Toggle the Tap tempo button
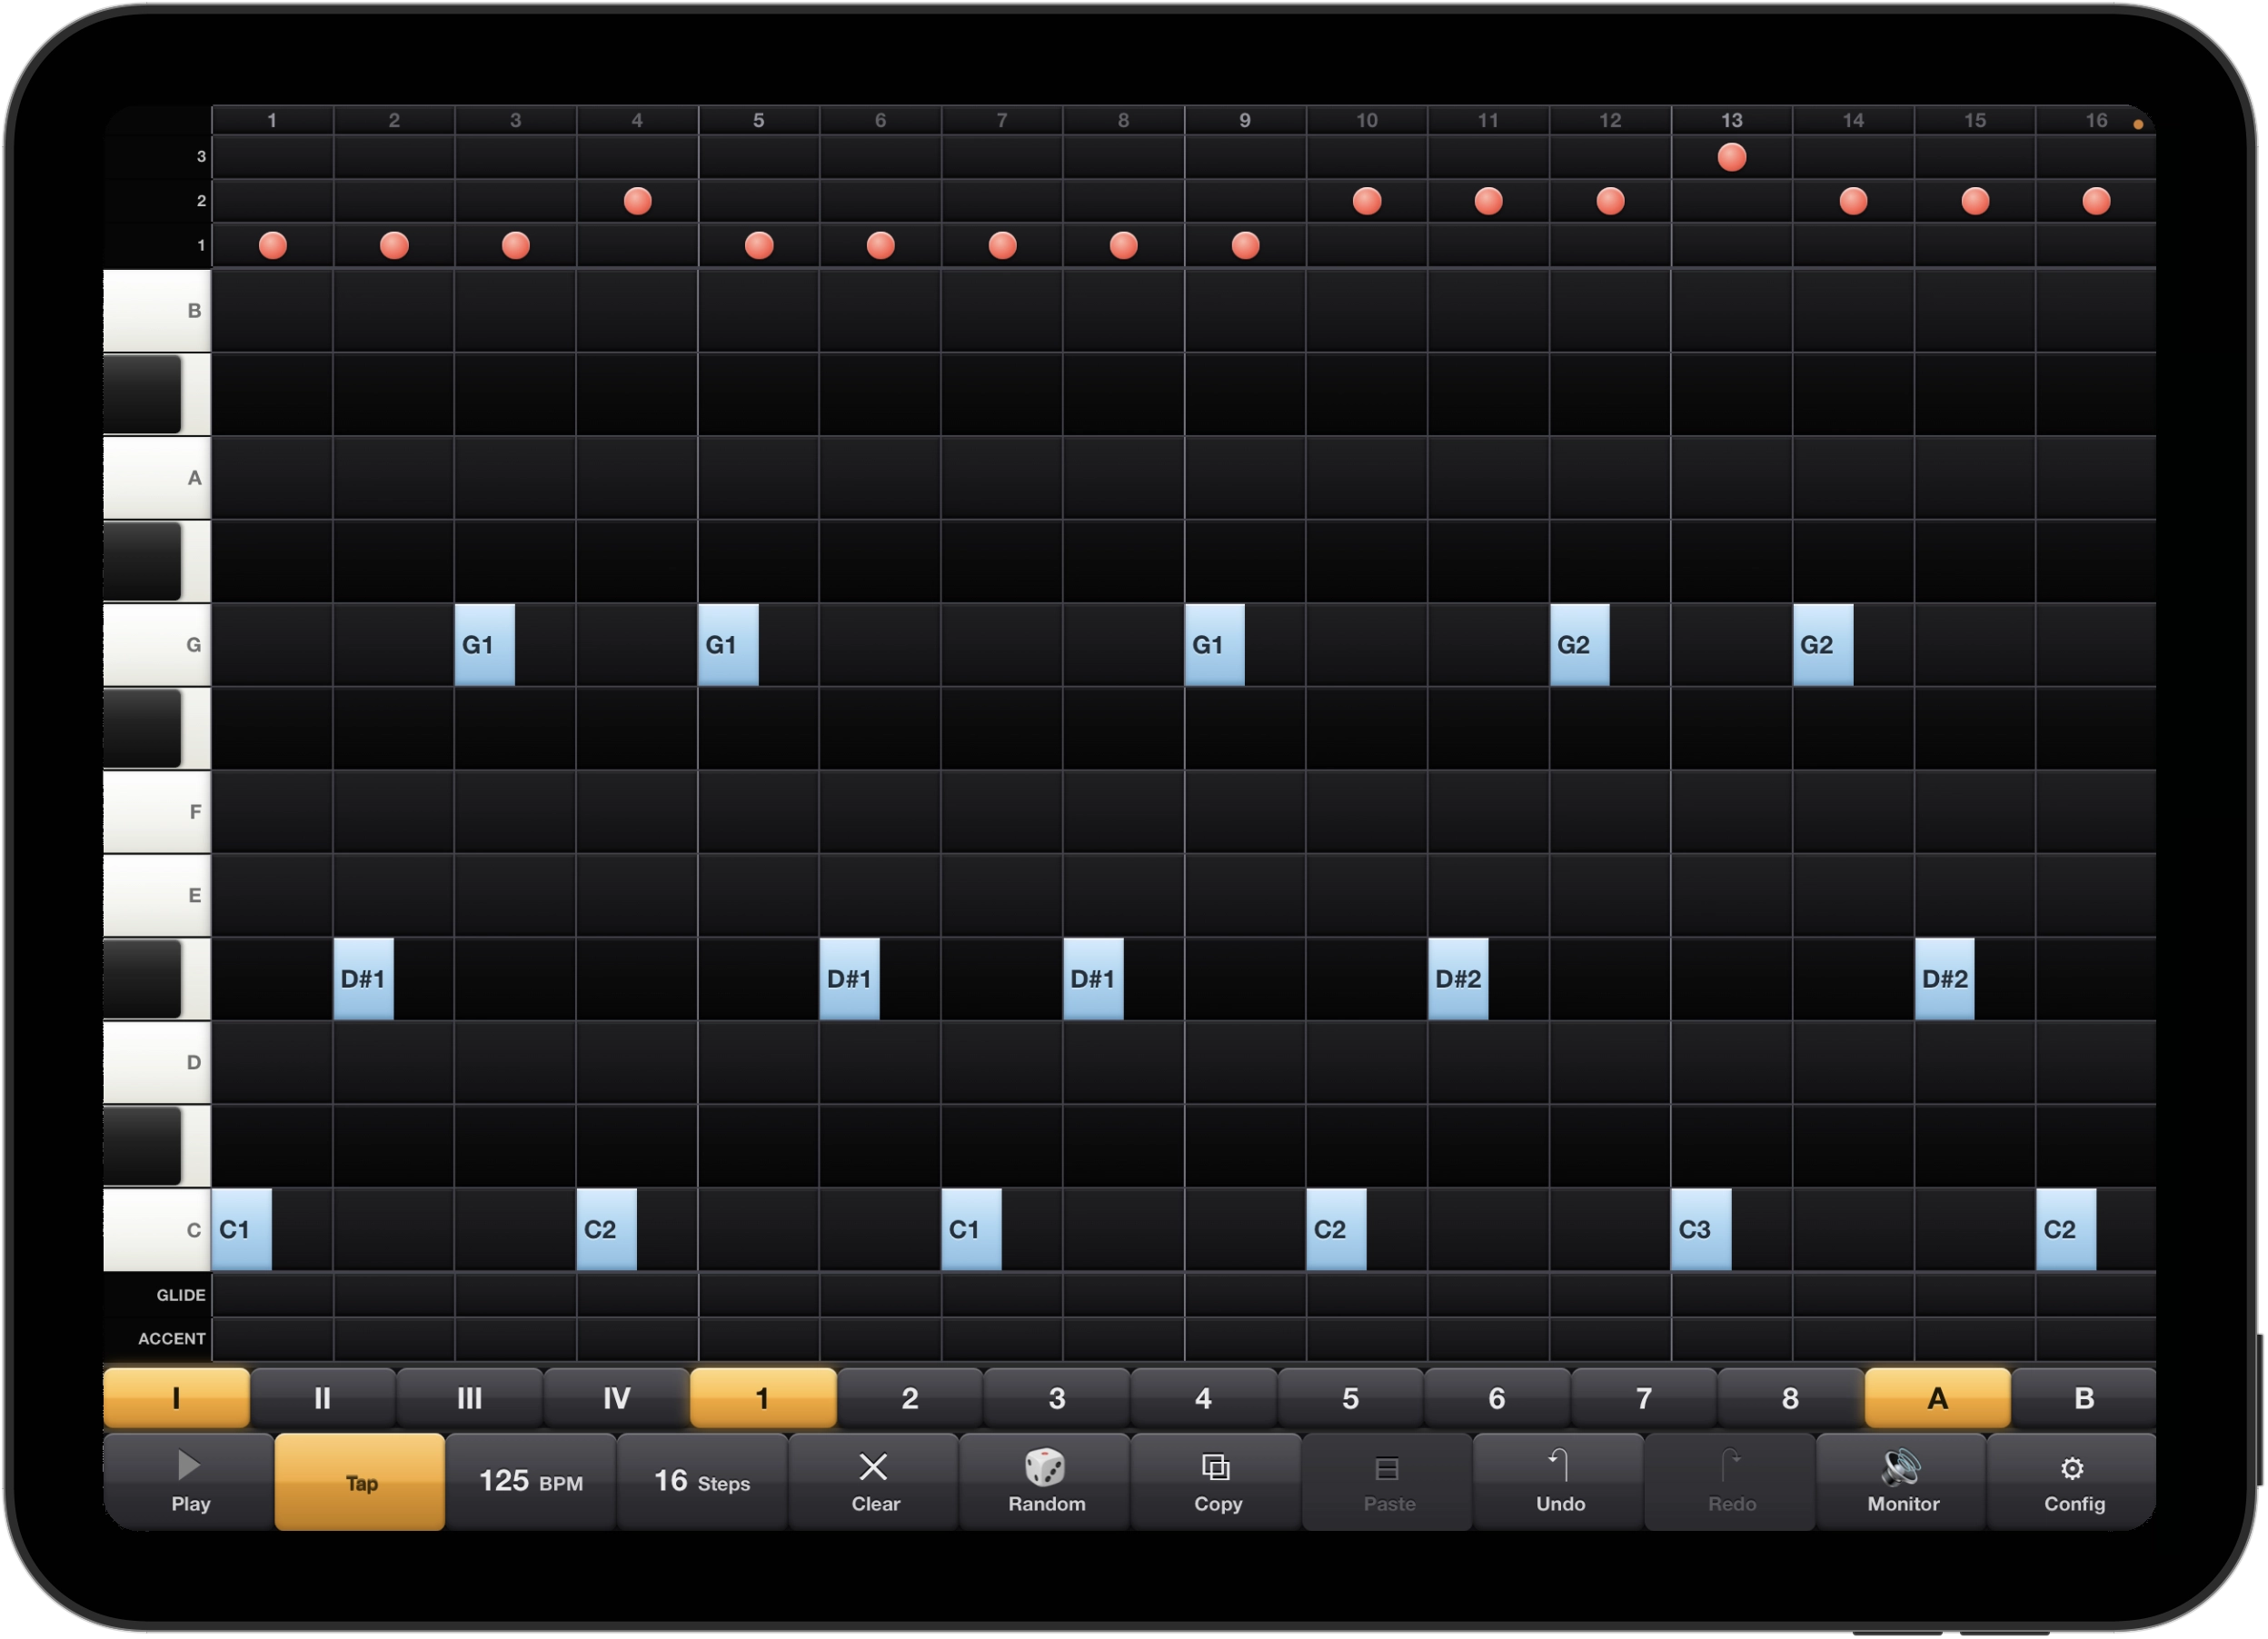Image resolution: width=2268 pixels, height=1639 pixels. pos(360,1482)
